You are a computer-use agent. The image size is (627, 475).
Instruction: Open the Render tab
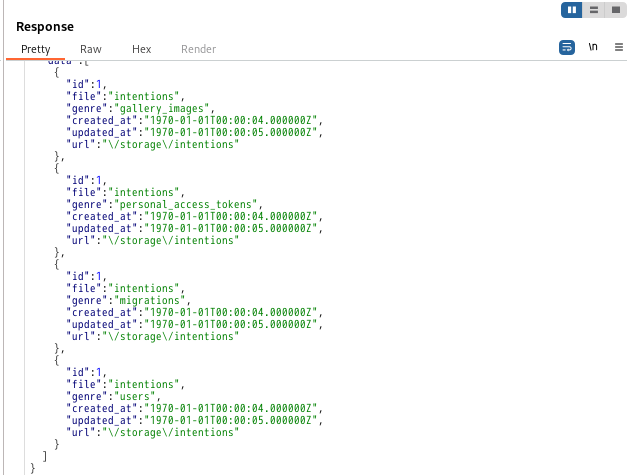coord(198,49)
